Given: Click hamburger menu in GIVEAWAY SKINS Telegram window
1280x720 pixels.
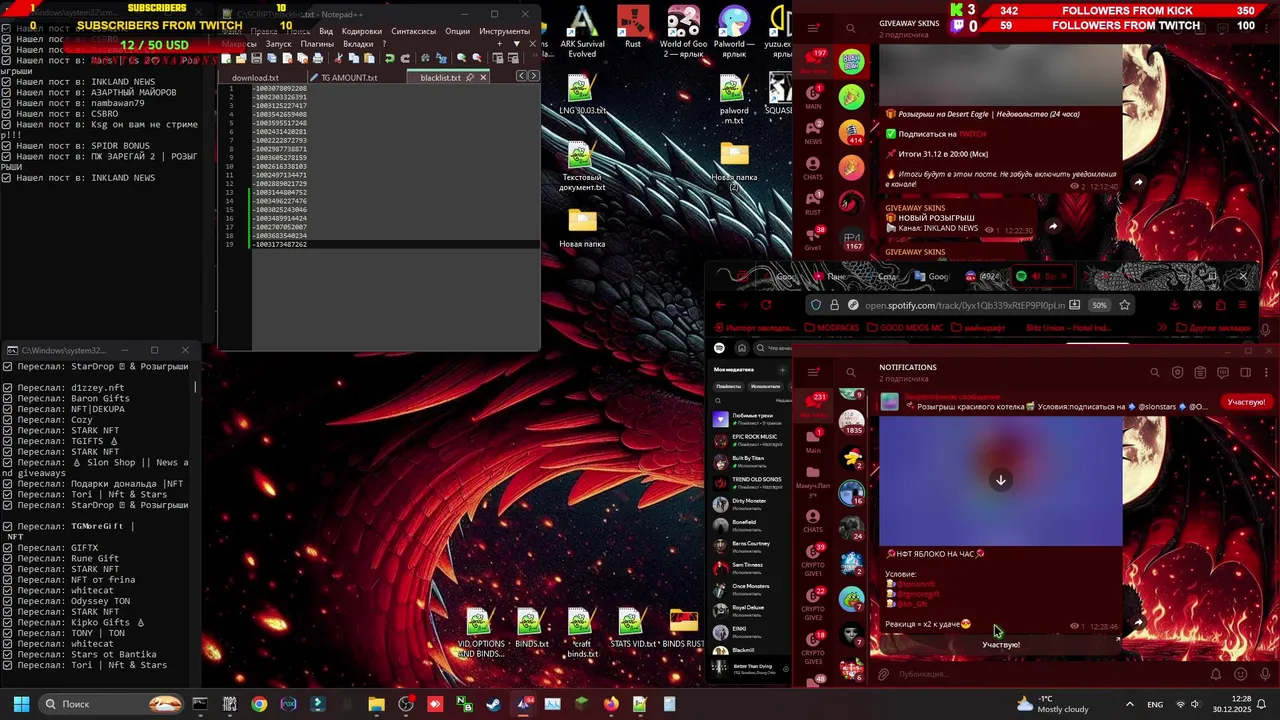Looking at the screenshot, I should coord(813,28).
